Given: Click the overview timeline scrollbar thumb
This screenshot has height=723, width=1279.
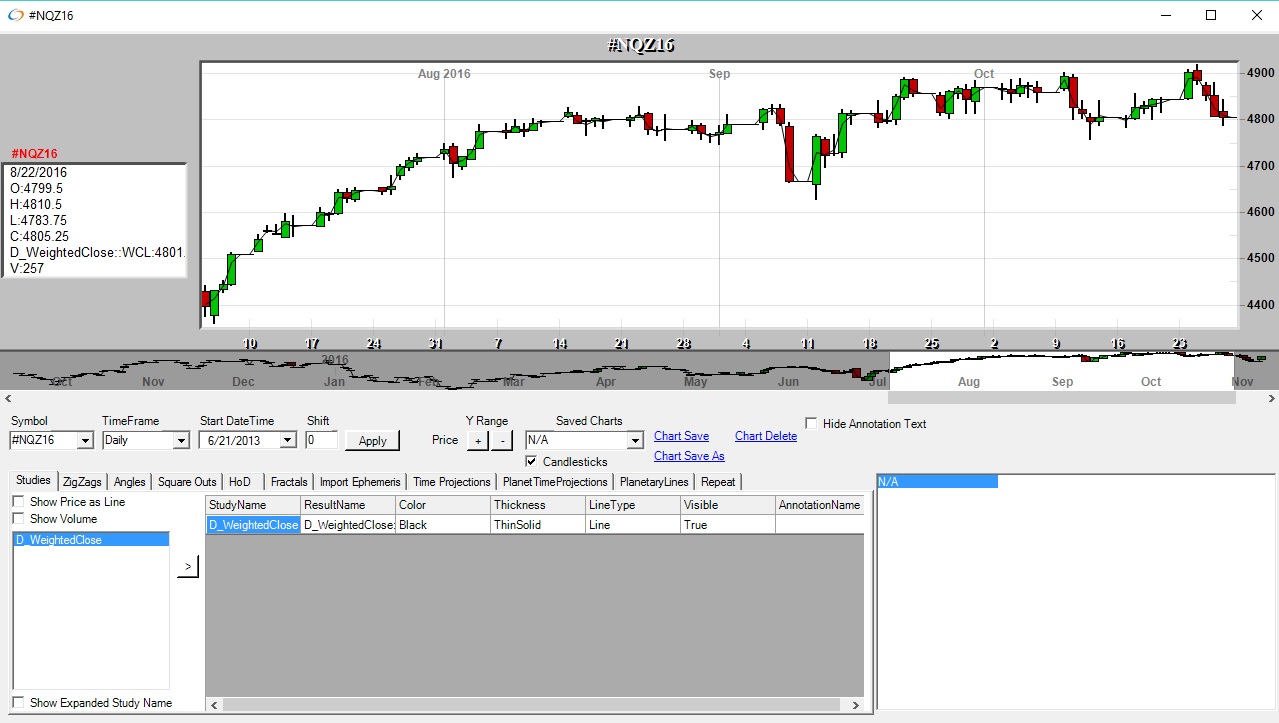Looking at the screenshot, I should (1062, 398).
